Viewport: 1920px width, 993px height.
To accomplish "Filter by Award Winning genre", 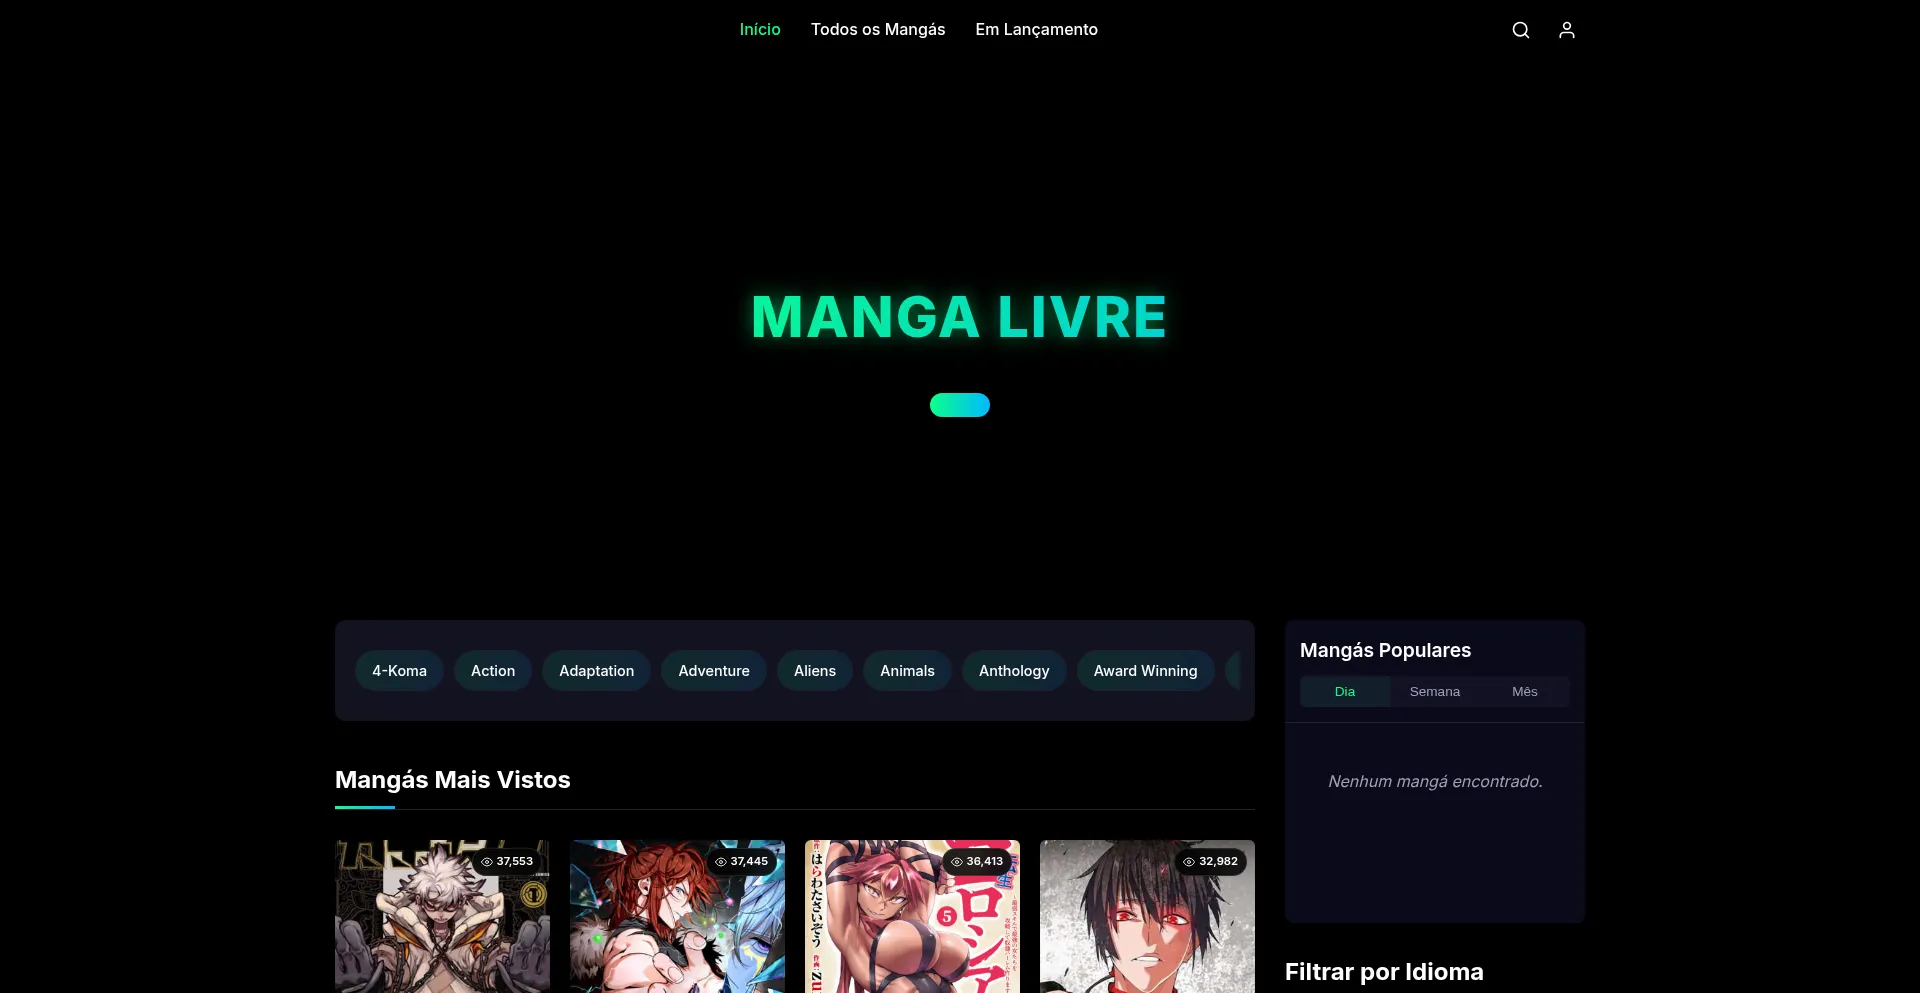I will pos(1145,671).
